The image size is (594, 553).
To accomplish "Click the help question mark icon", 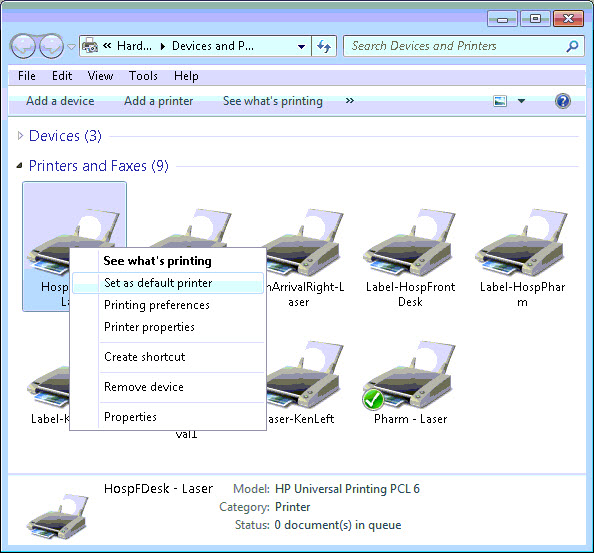I will (x=563, y=101).
